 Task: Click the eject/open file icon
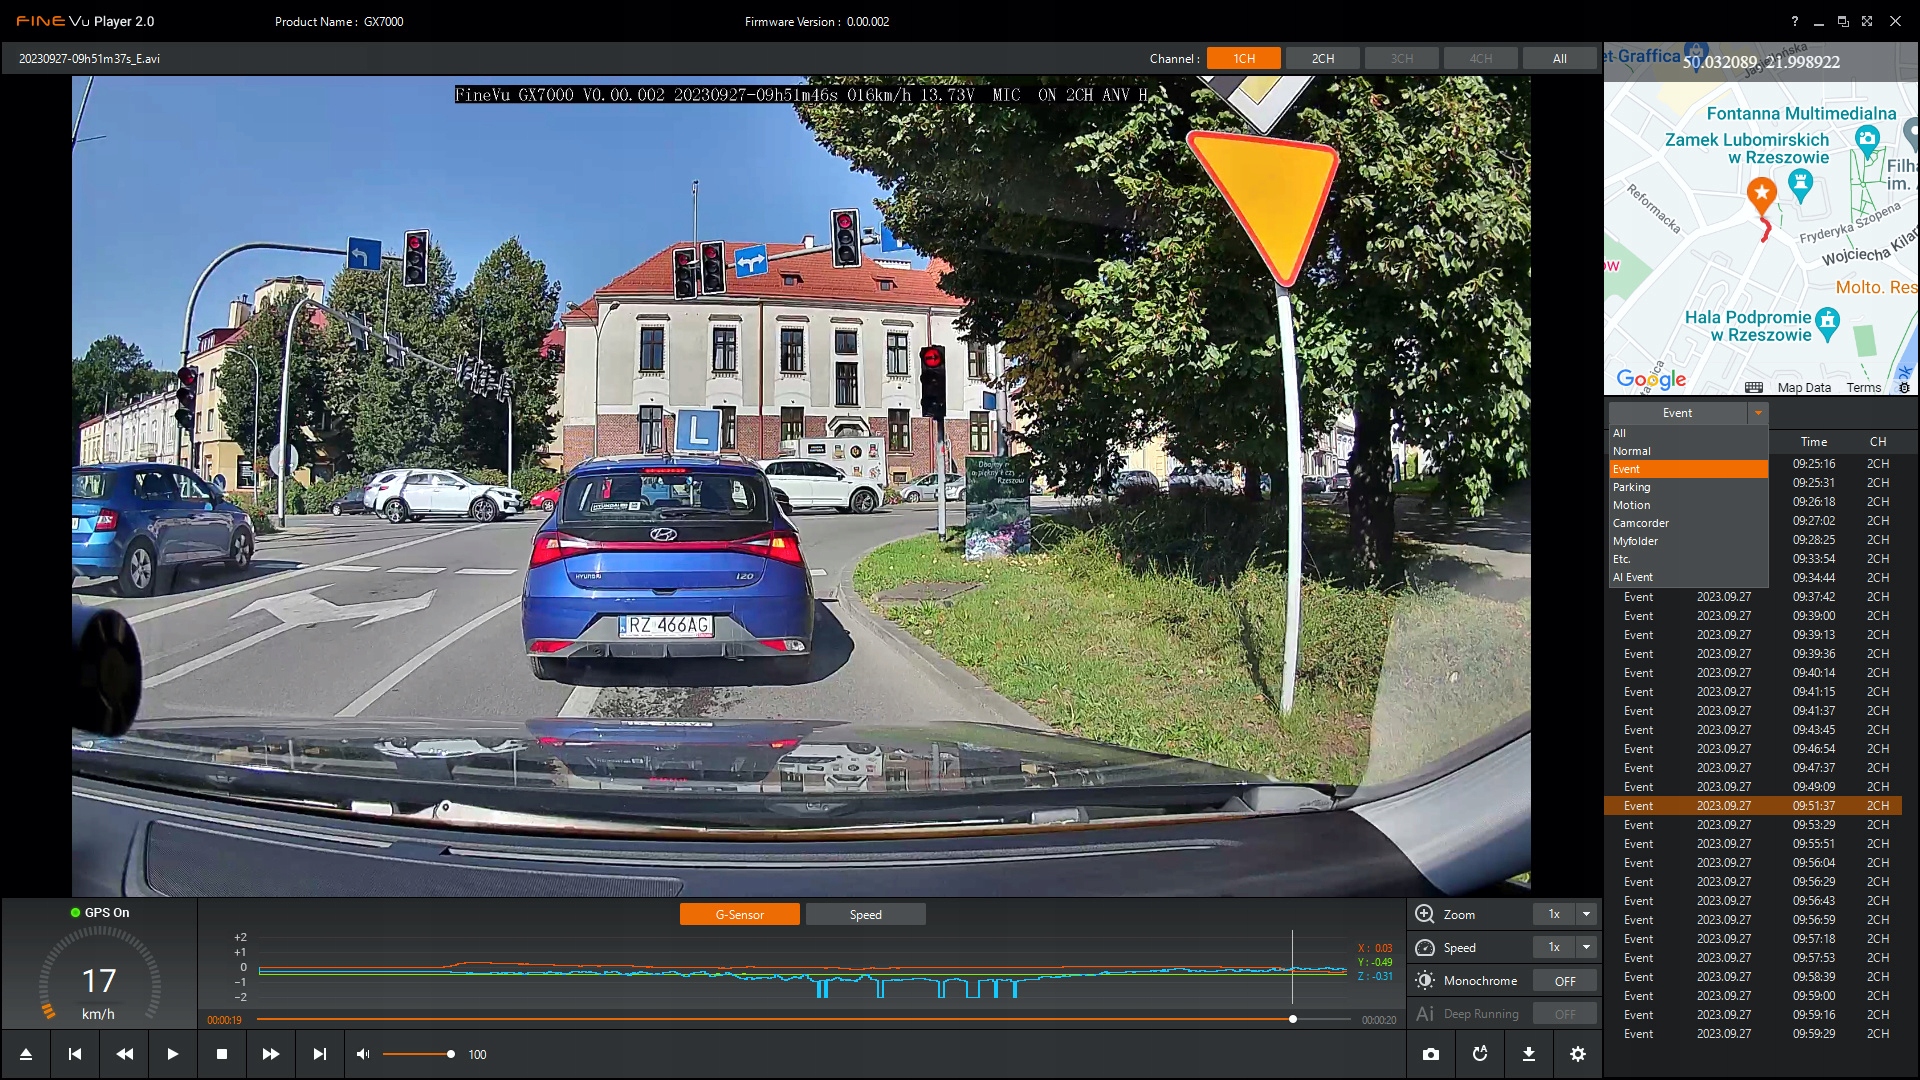(26, 1054)
